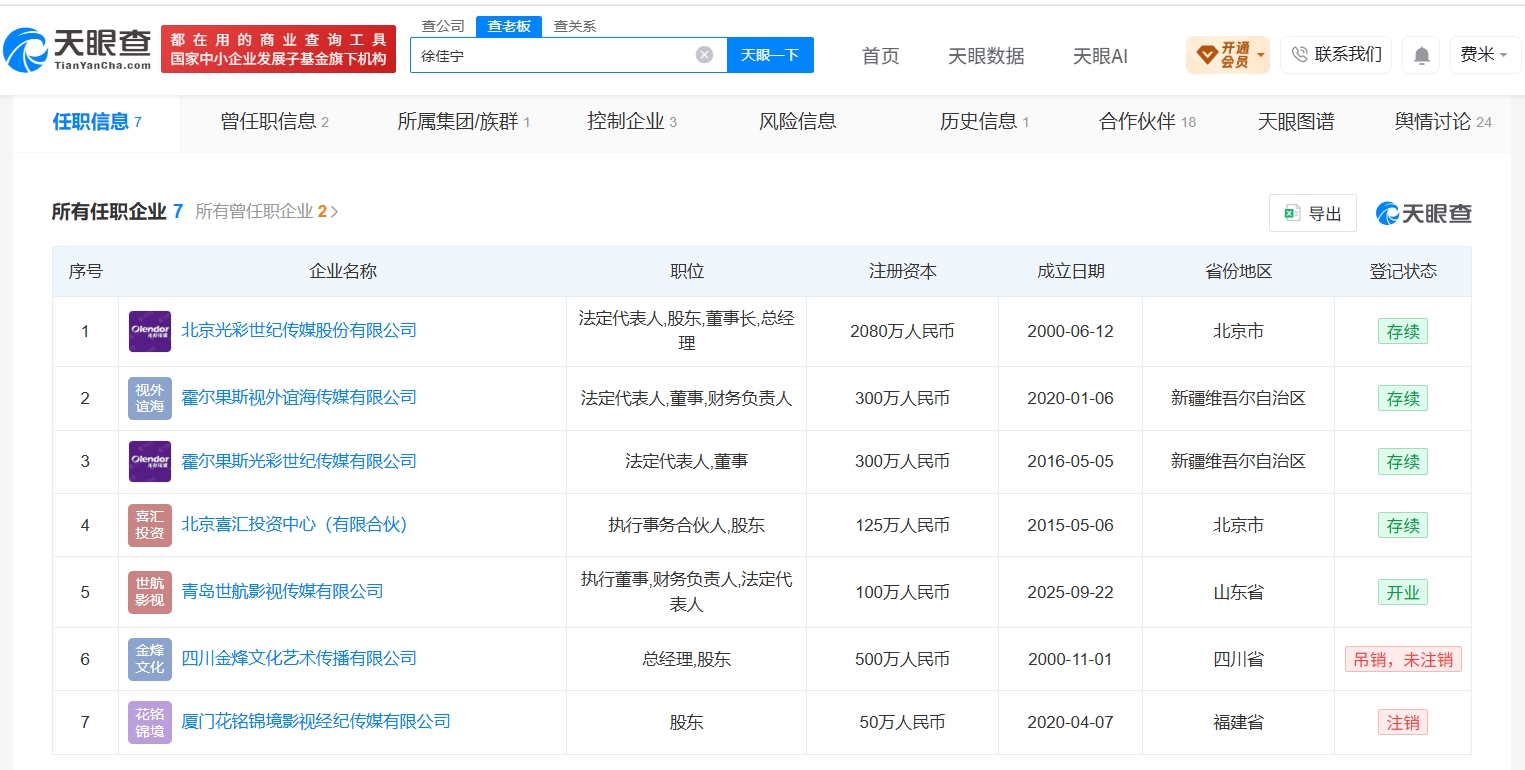Screen dimensions: 1525x770
Task: Click the 125万人民币 capital cell
Action: [902, 525]
